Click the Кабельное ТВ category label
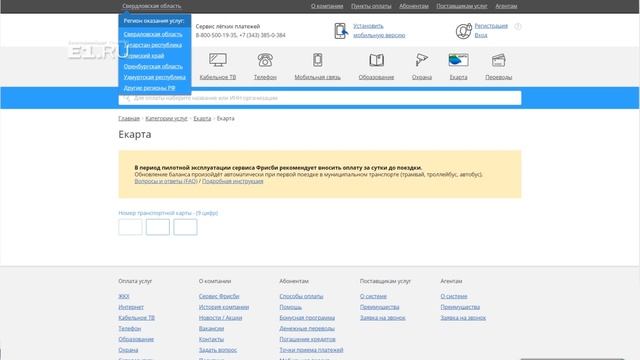Image resolution: width=640 pixels, height=360 pixels. pyautogui.click(x=218, y=77)
